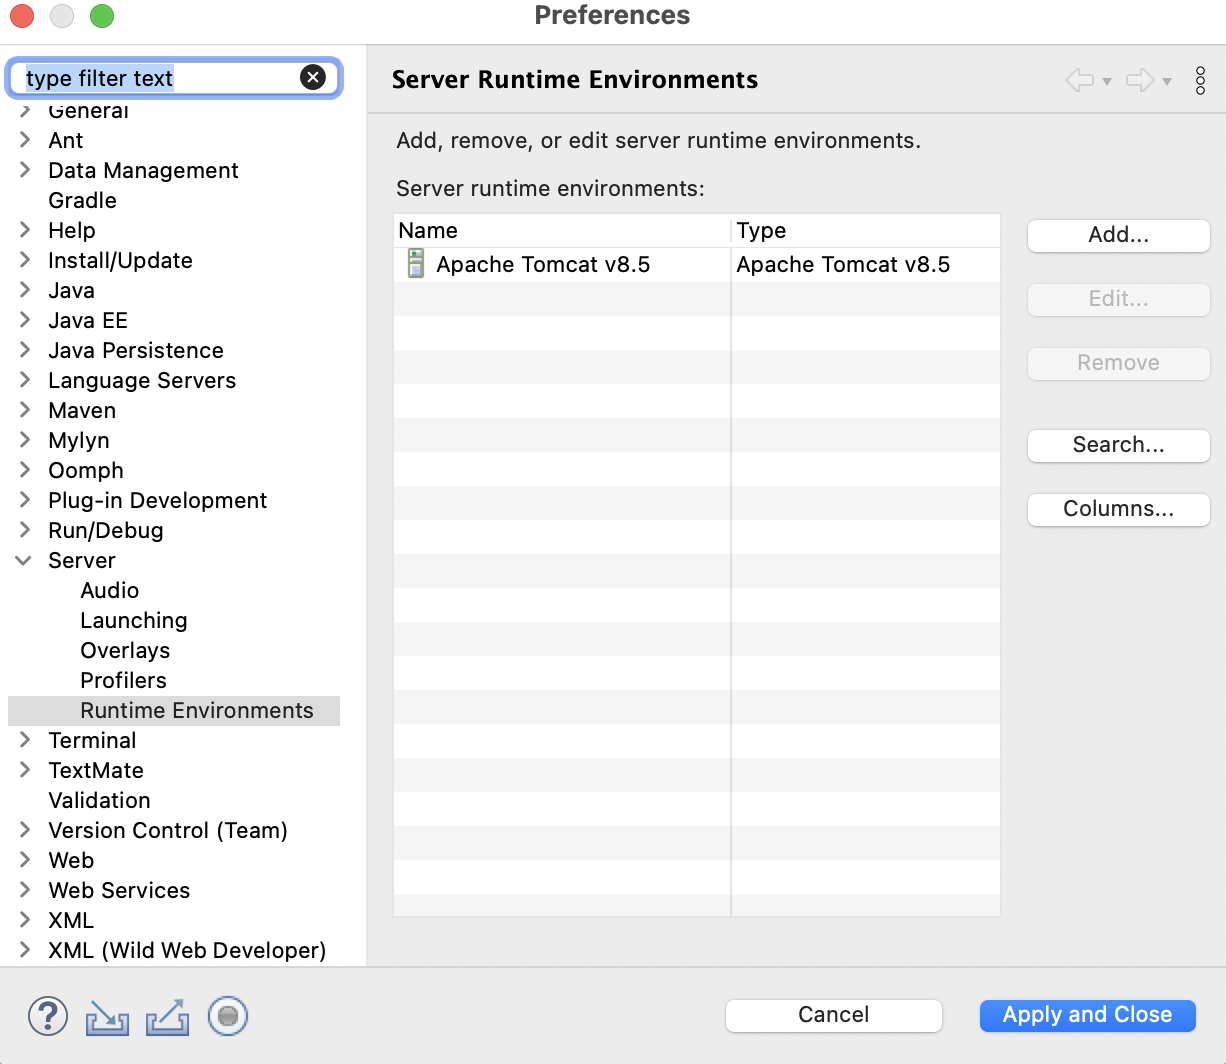Expand the Web Services node

tap(25, 890)
